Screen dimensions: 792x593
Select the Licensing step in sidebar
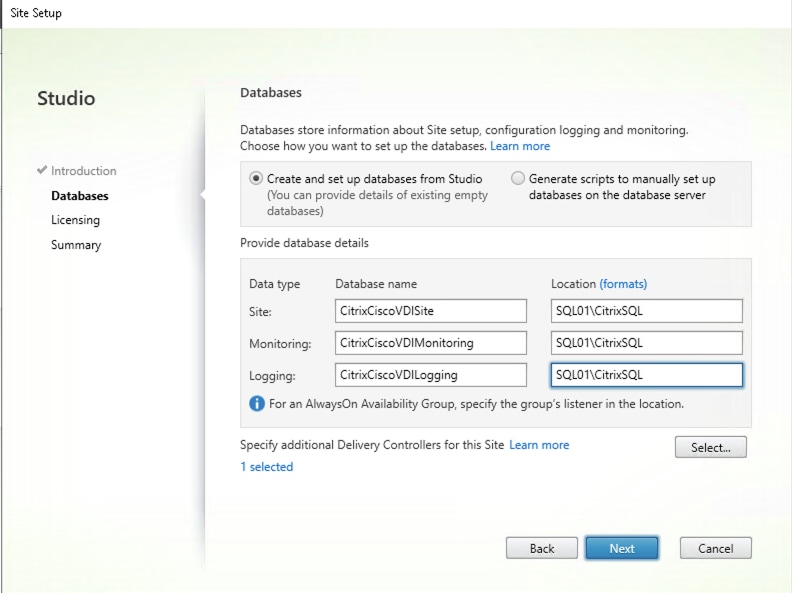coord(75,220)
